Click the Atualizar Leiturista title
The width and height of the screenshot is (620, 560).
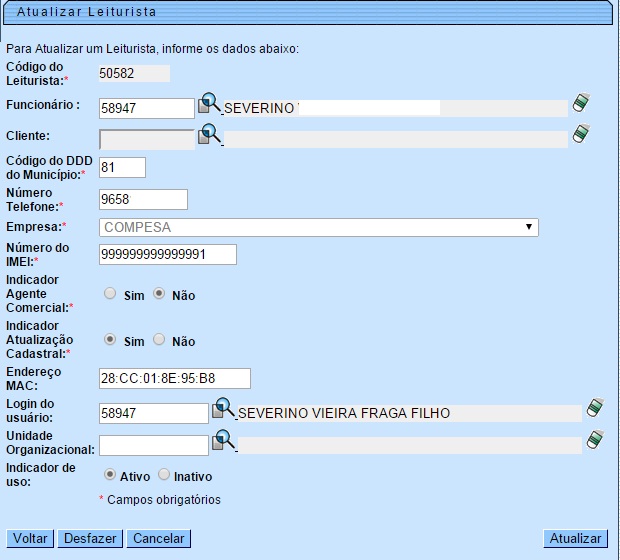click(87, 12)
